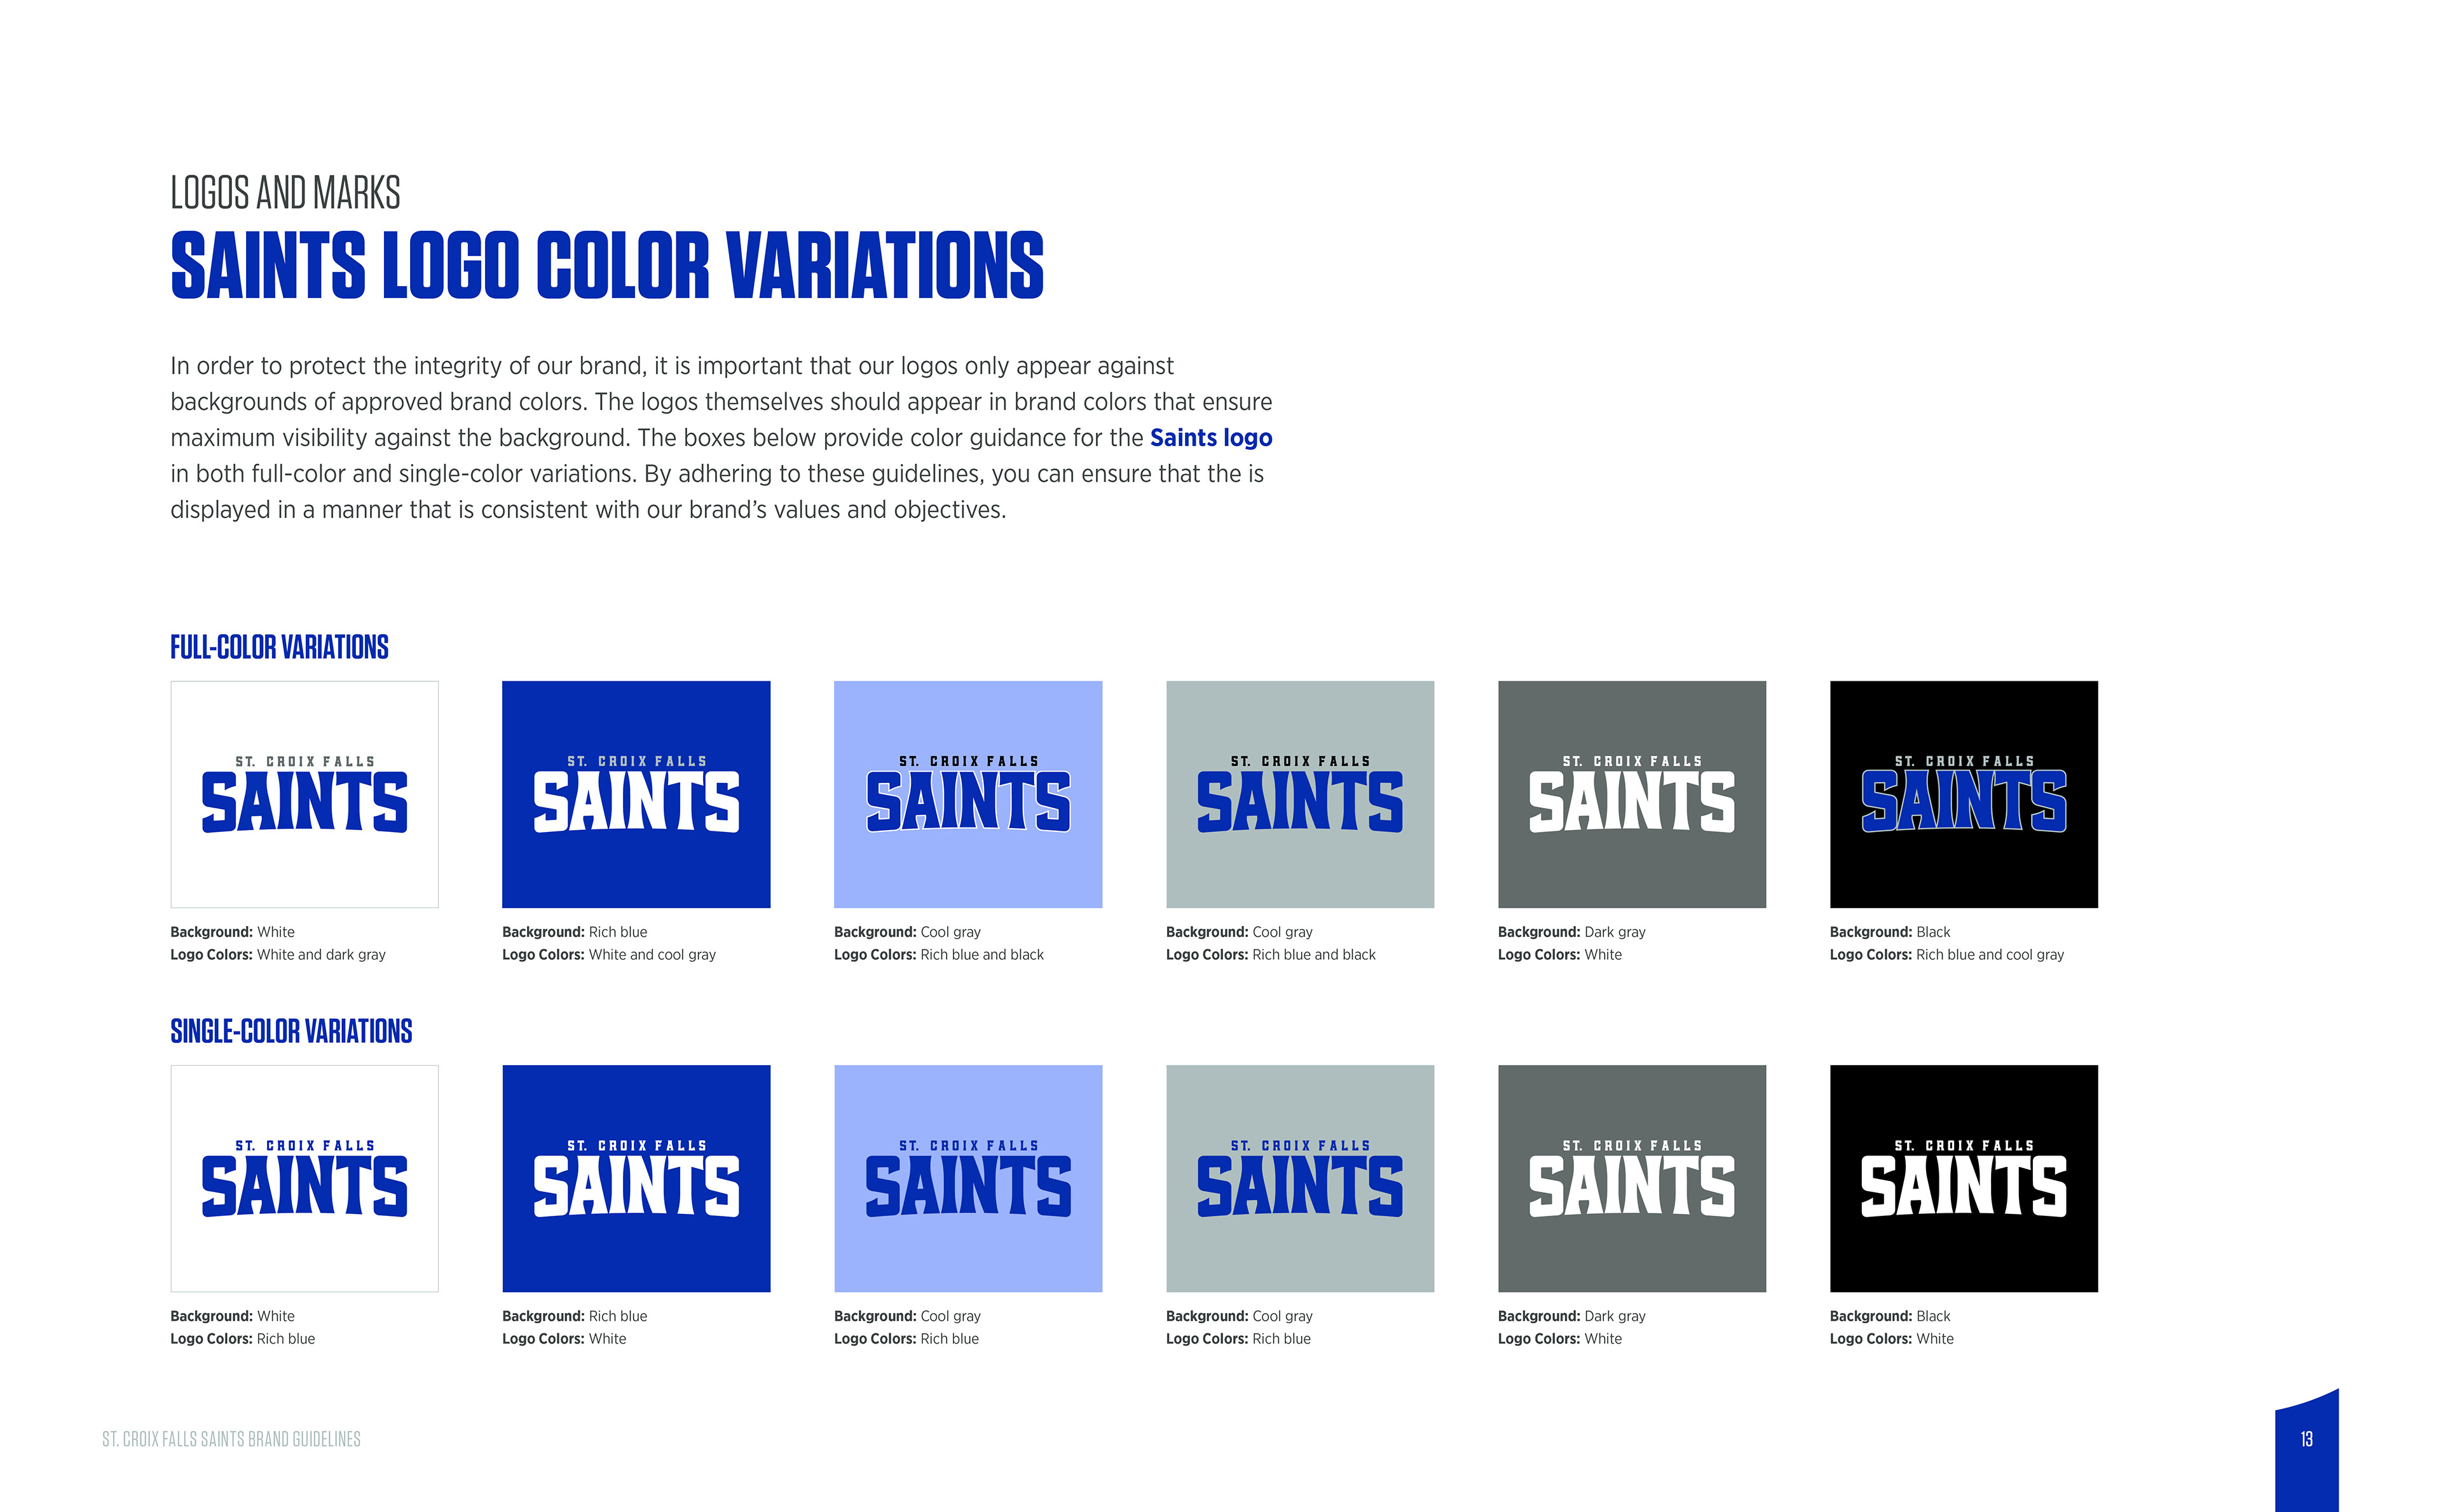Click the page number 13 tab

pos(2306,1440)
